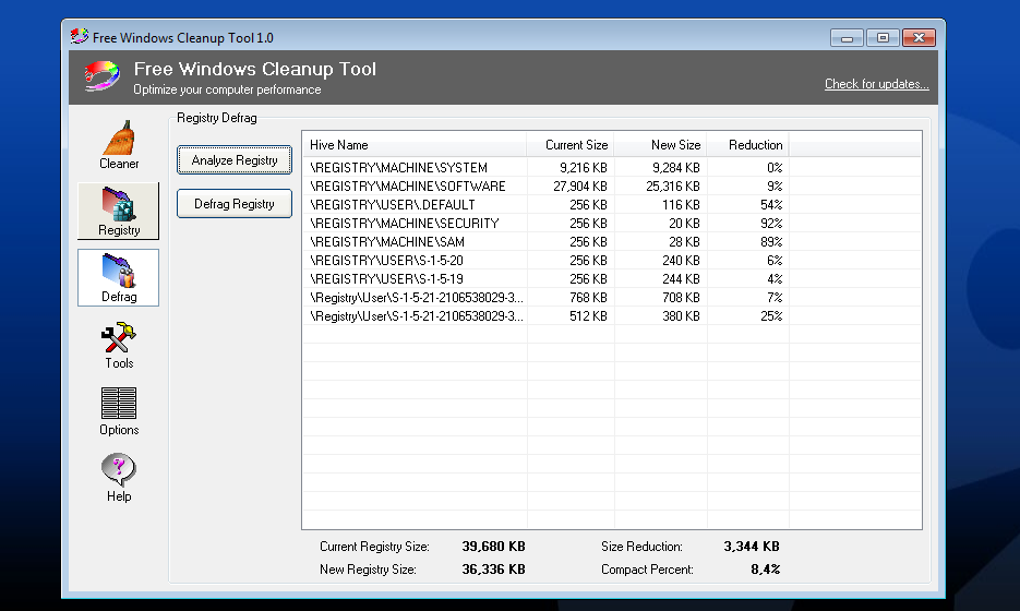This screenshot has width=1020, height=611.
Task: Click the 20 KB new size cell
Action: pos(684,223)
